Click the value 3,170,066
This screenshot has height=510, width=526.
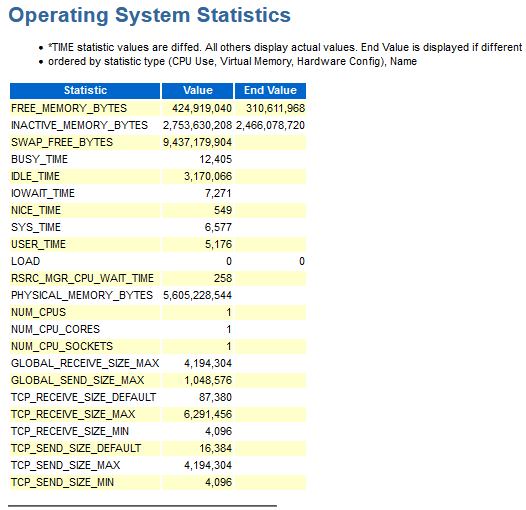[x=208, y=176]
